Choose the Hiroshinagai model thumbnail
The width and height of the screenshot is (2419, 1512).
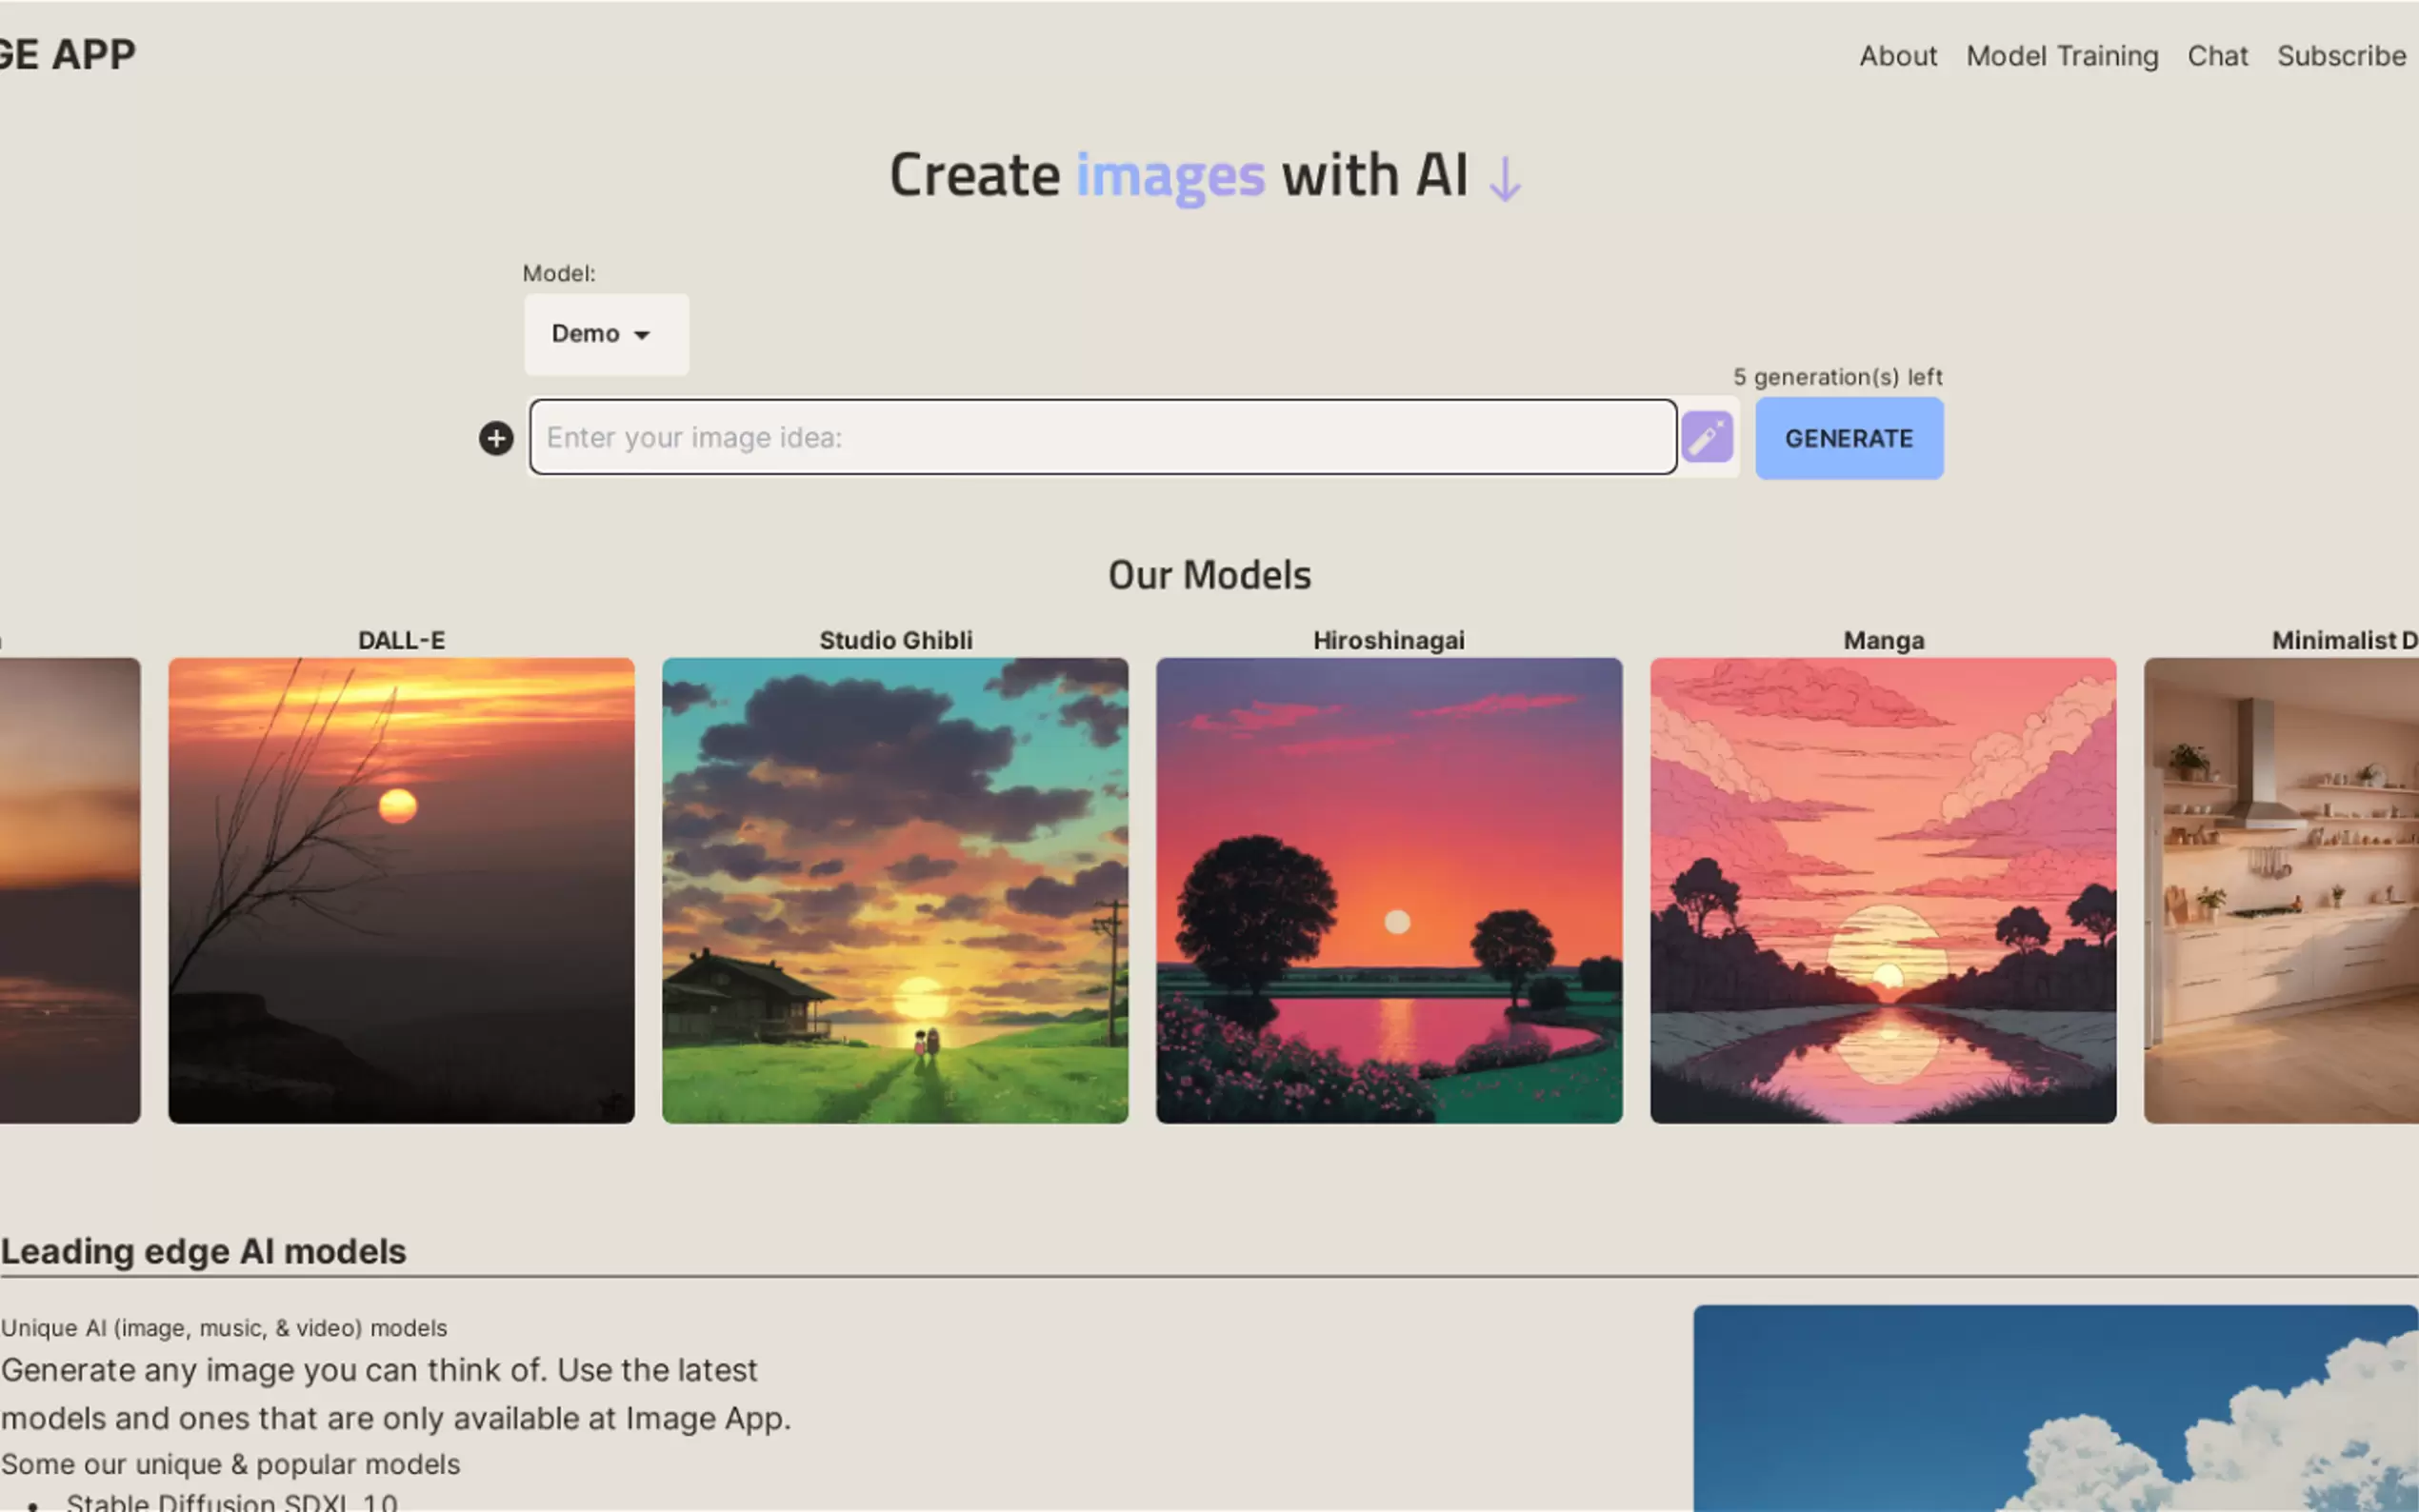(1389, 890)
